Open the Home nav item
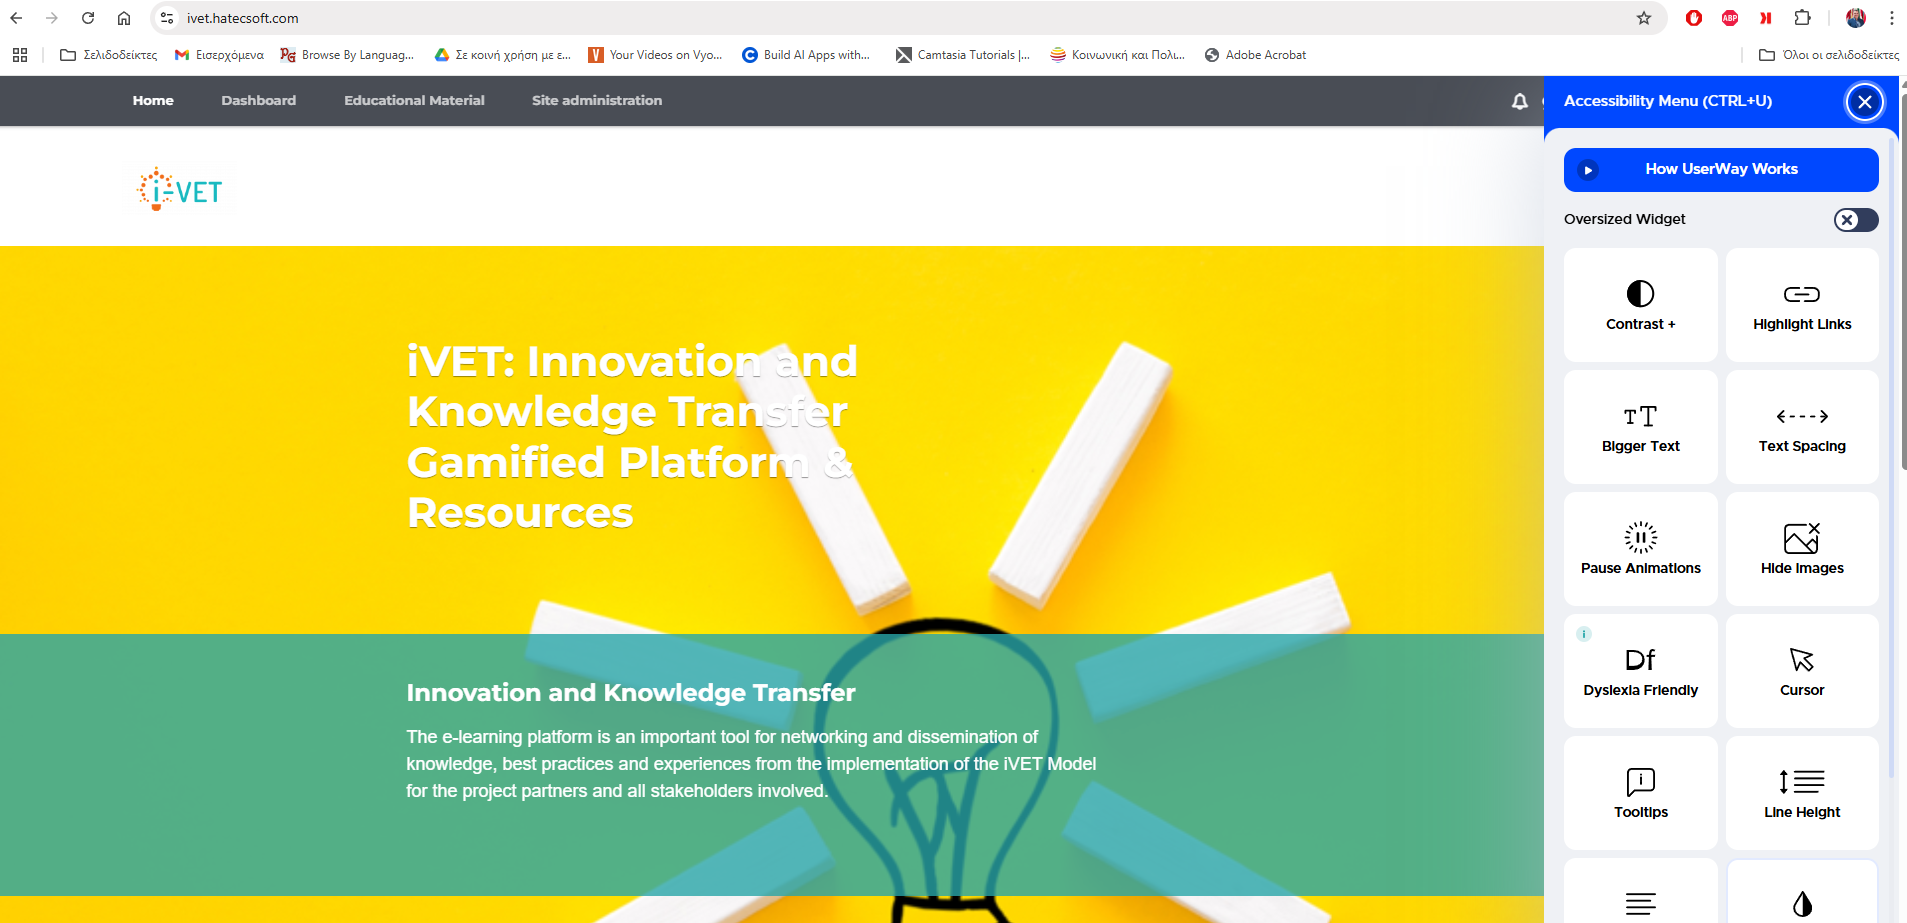This screenshot has width=1907, height=923. click(x=153, y=101)
